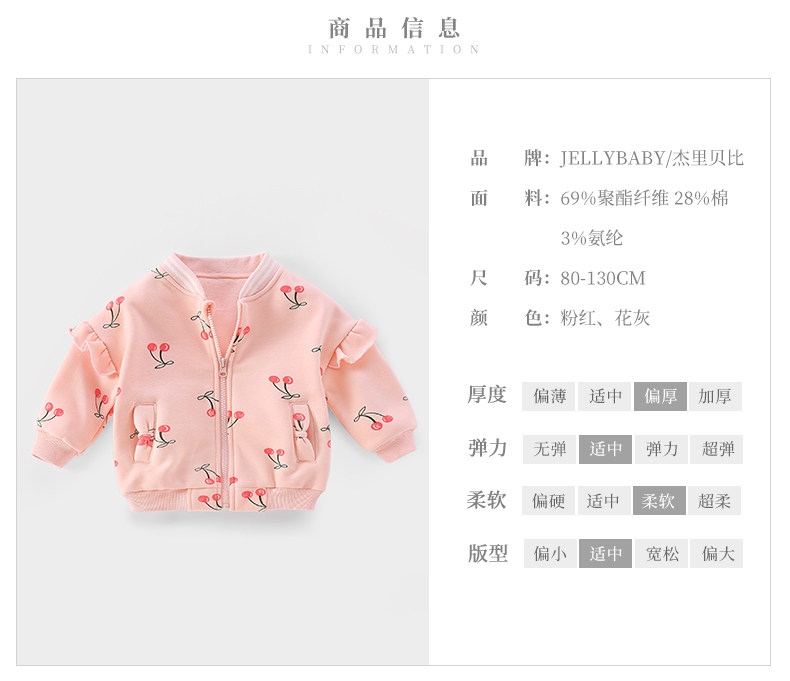The width and height of the screenshot is (790, 681).
Task: Choose the highlighted 适中 fit box
Action: coord(605,554)
